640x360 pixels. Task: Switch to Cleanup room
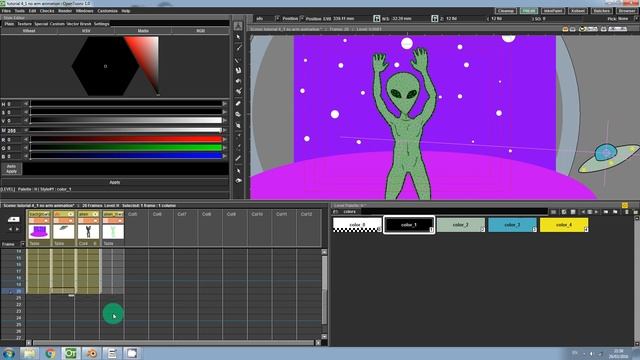click(505, 11)
